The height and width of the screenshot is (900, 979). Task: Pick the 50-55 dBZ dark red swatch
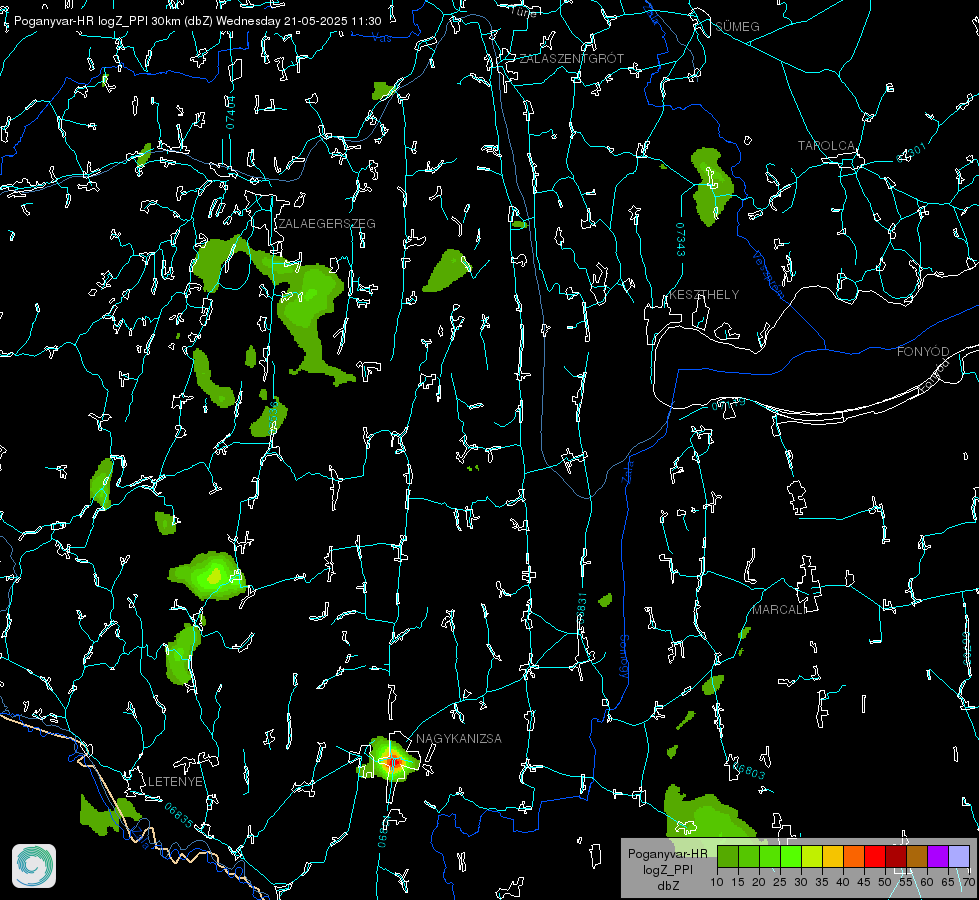pos(896,856)
